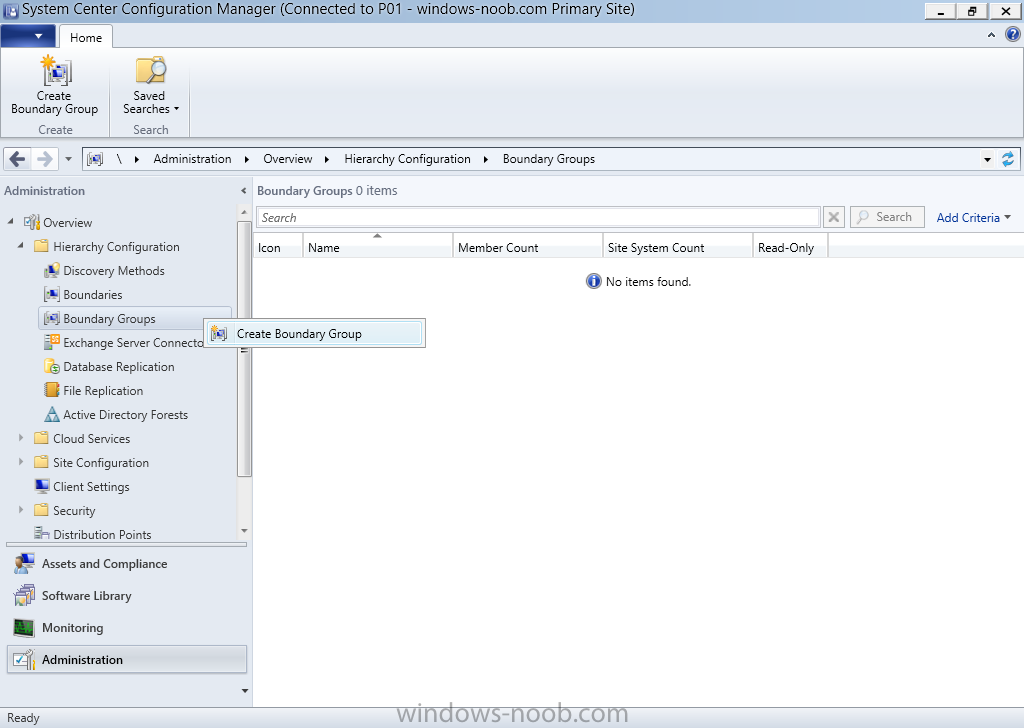Click inside the Search input field
Viewport: 1024px width, 728px height.
coord(538,217)
